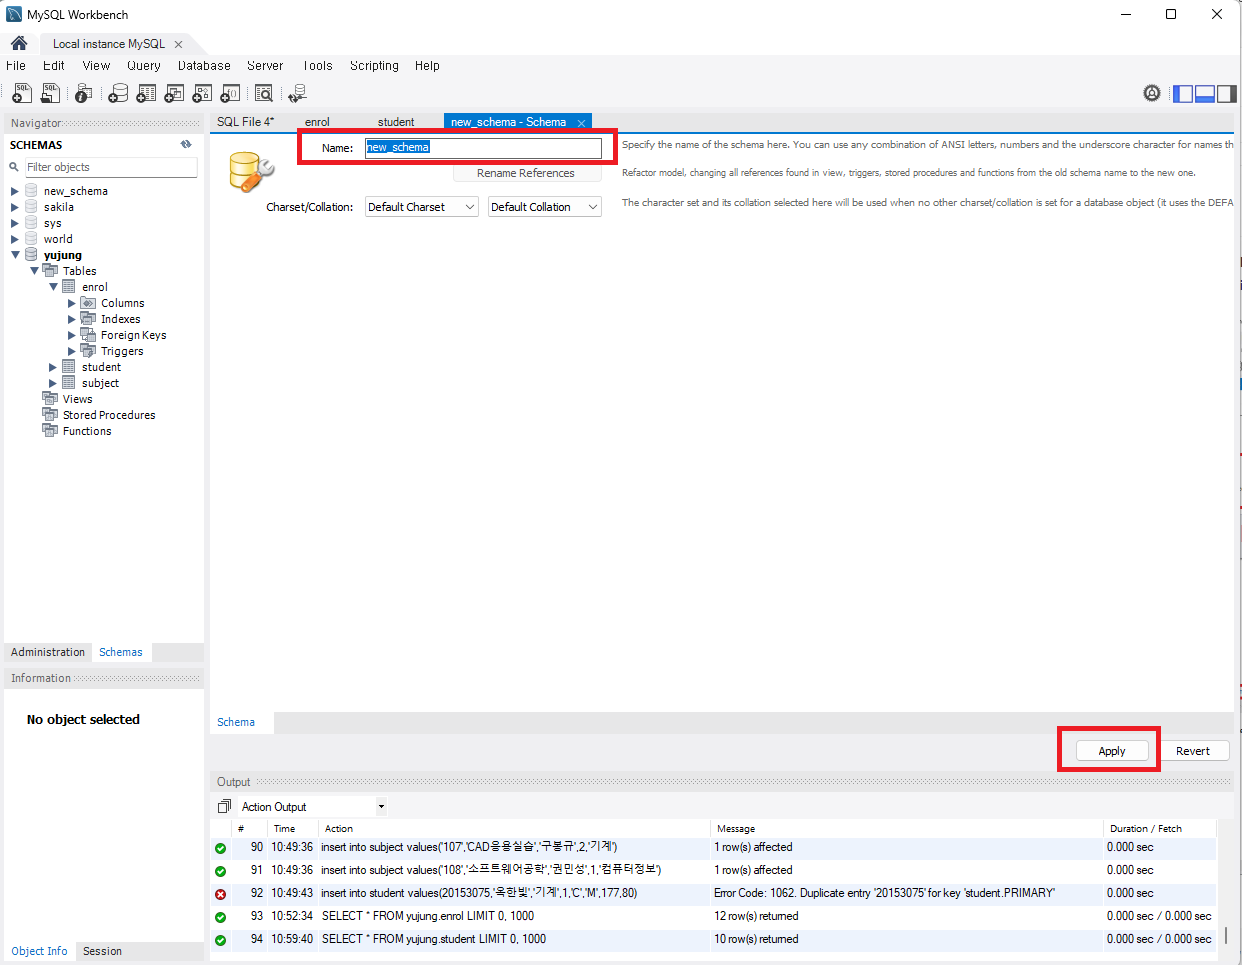Select the Object Info tab

click(x=40, y=951)
